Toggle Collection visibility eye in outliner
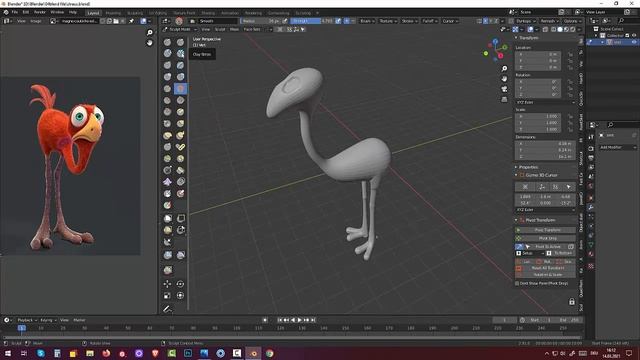Image resolution: width=640 pixels, height=360 pixels. tap(634, 36)
